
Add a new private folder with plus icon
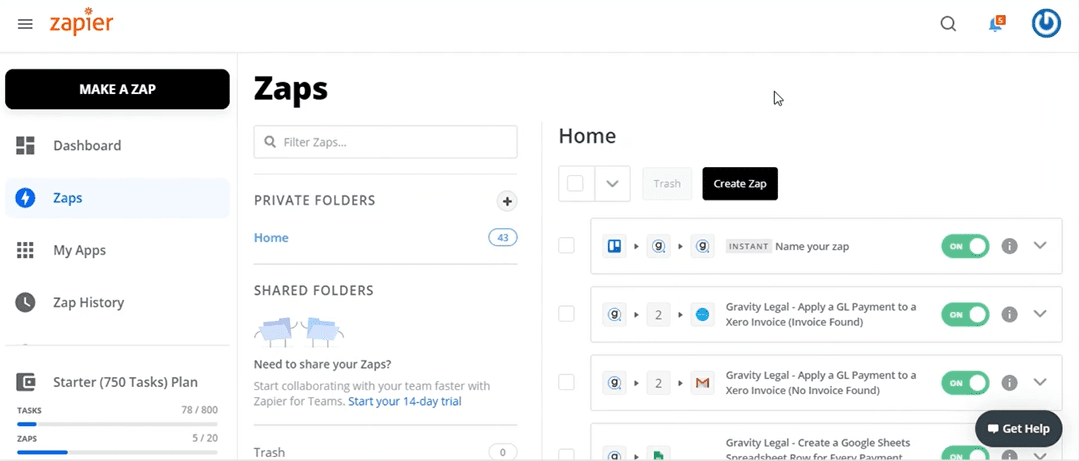click(507, 201)
